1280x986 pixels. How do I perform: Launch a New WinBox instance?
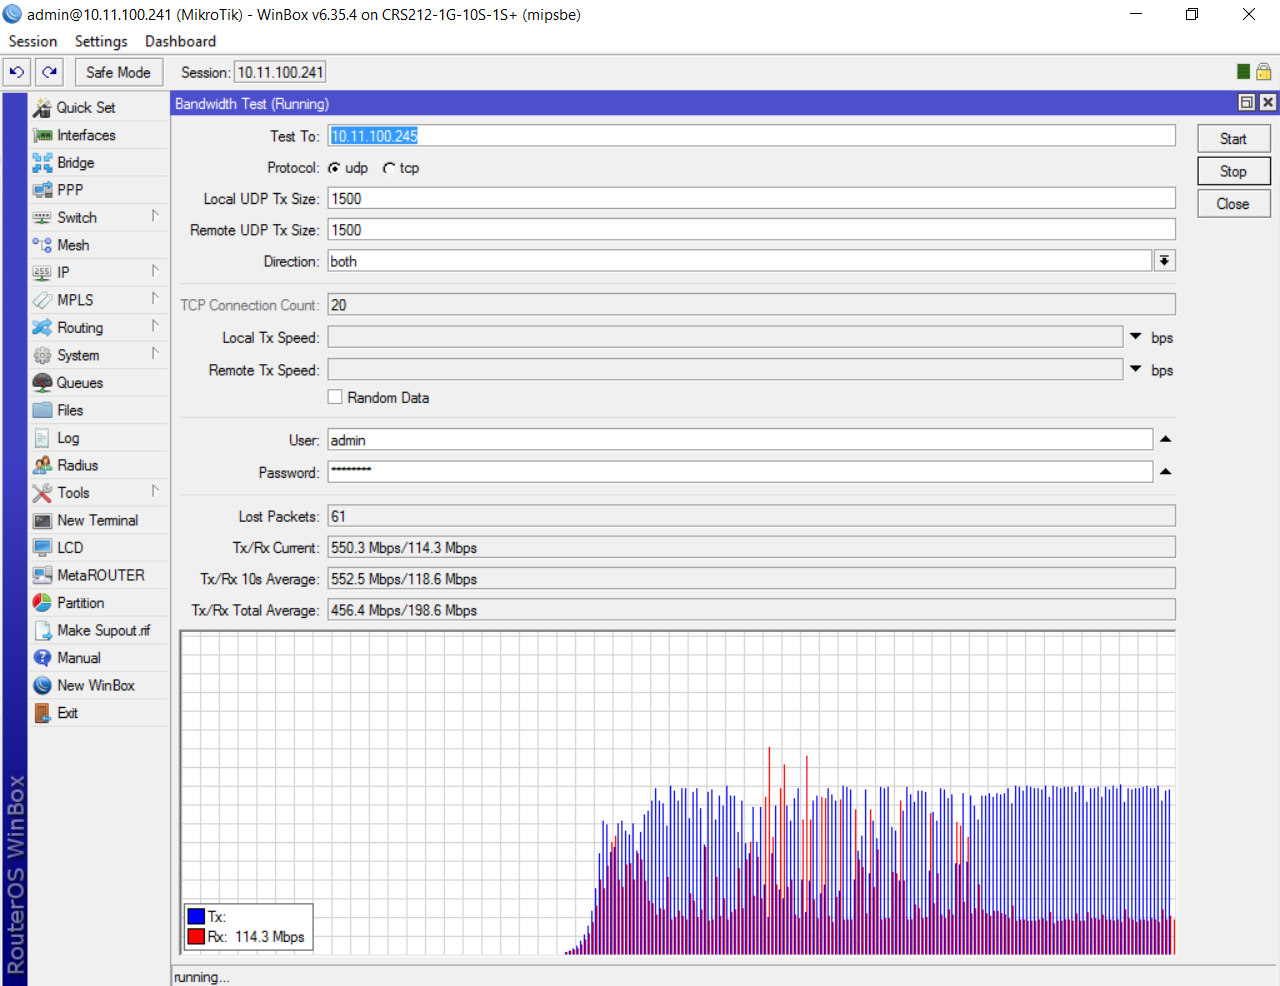pyautogui.click(x=95, y=685)
